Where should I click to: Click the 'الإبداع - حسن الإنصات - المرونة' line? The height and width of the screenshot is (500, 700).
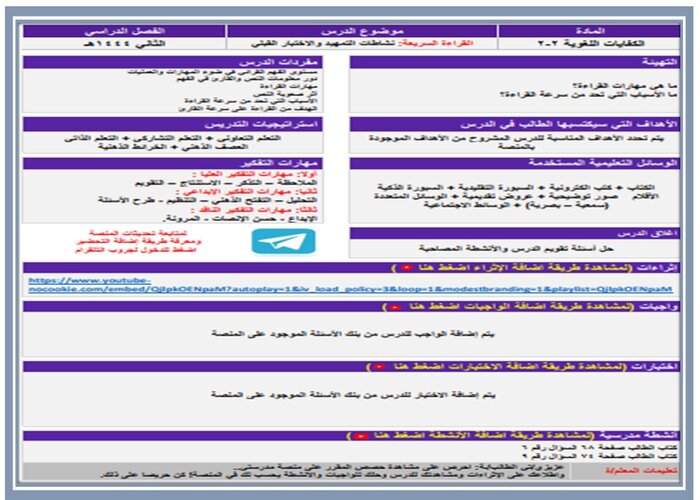tap(240, 219)
